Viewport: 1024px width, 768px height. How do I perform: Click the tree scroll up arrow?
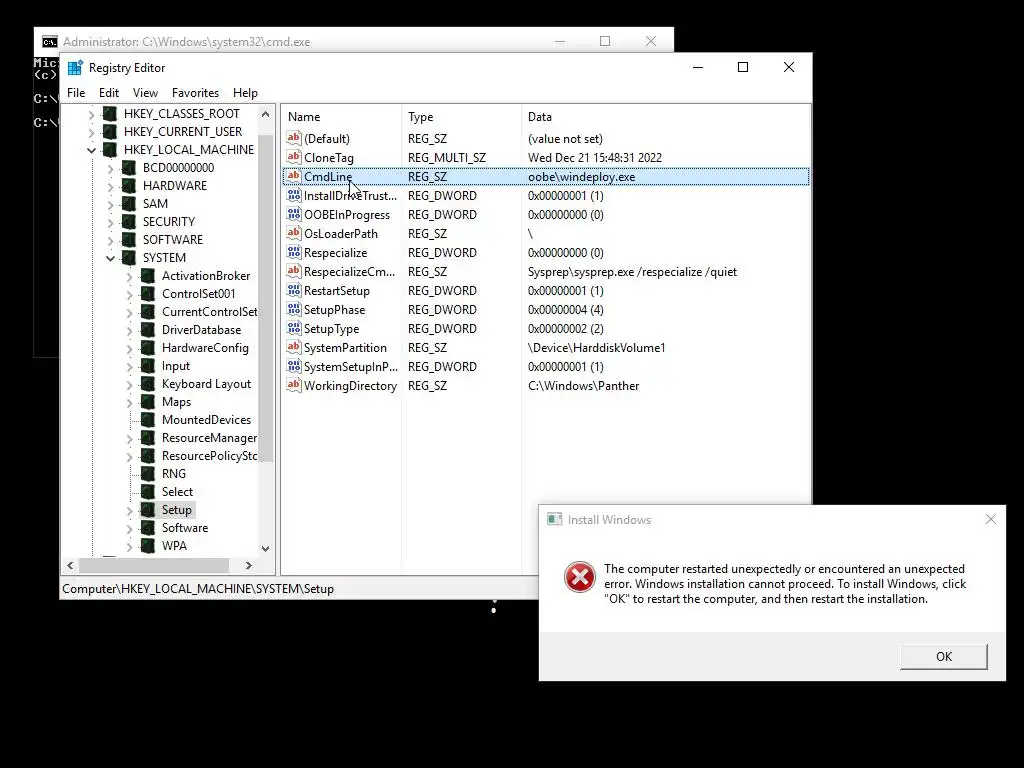click(265, 114)
